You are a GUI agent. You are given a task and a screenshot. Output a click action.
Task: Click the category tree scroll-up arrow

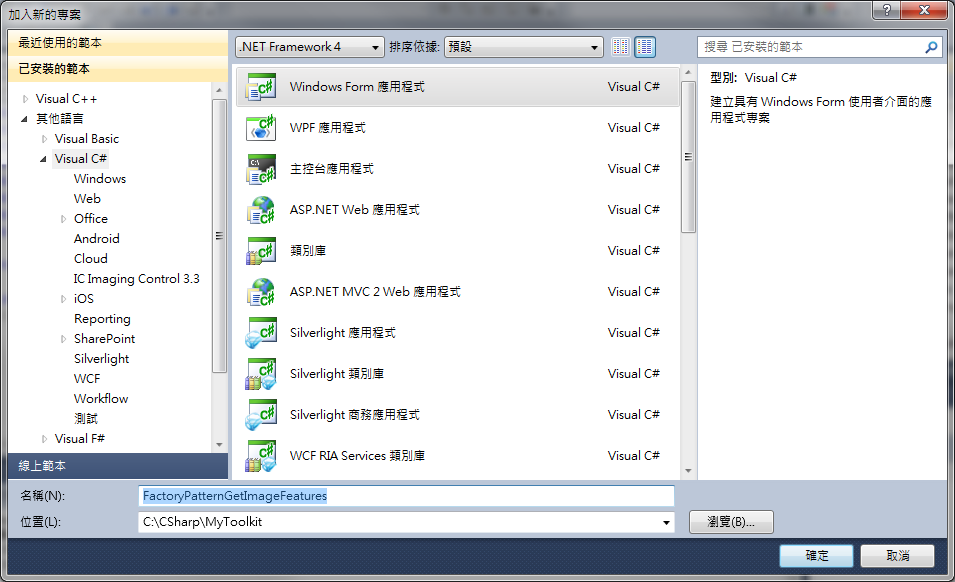pos(219,90)
